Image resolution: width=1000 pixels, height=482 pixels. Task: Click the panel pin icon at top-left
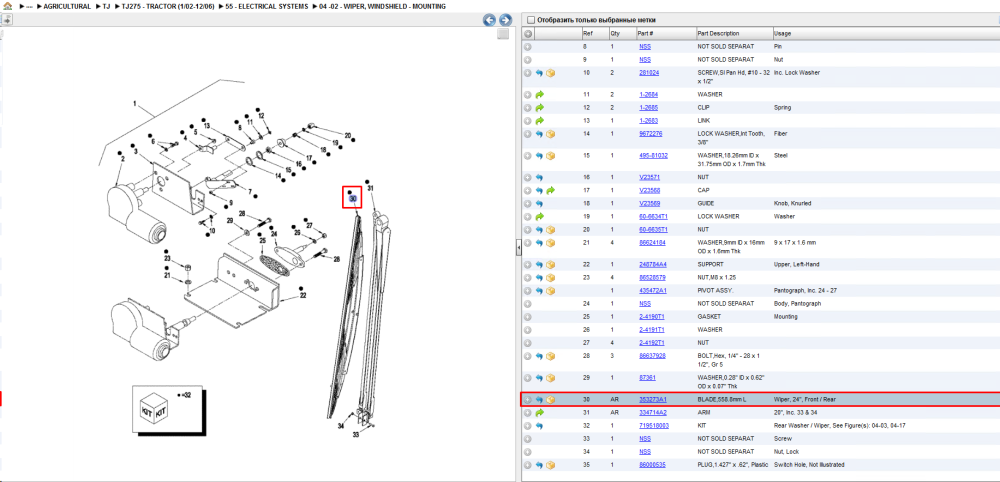[x=6, y=20]
